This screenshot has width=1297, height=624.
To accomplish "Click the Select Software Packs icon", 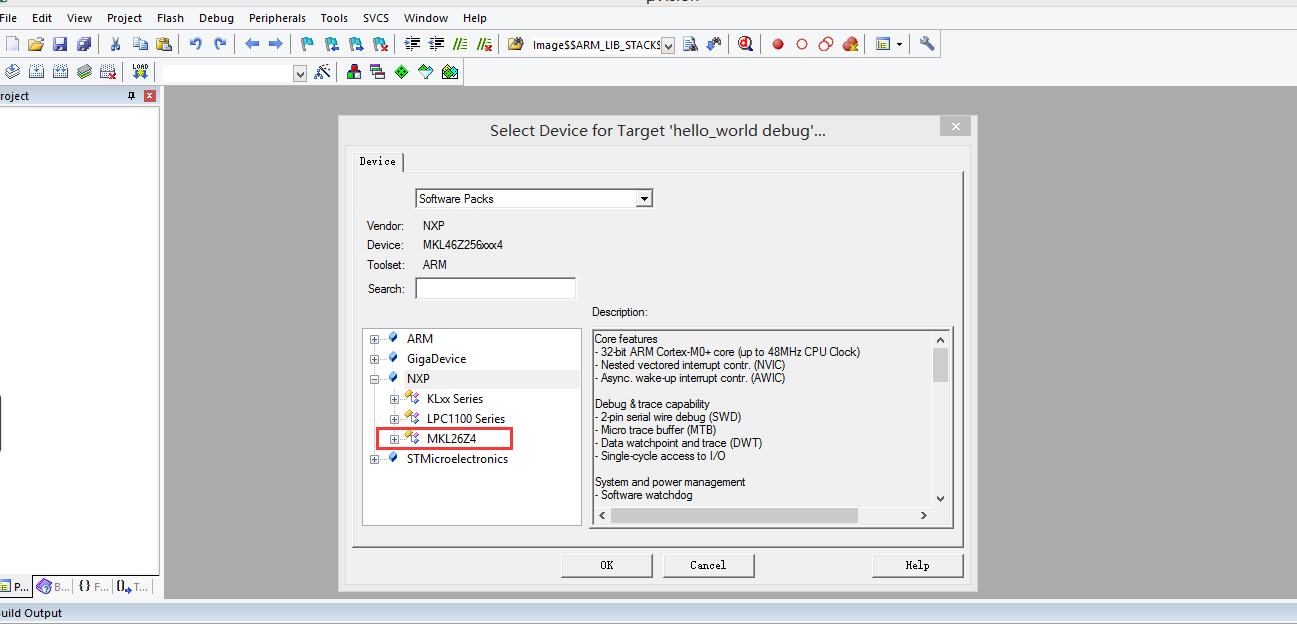I will click(426, 72).
